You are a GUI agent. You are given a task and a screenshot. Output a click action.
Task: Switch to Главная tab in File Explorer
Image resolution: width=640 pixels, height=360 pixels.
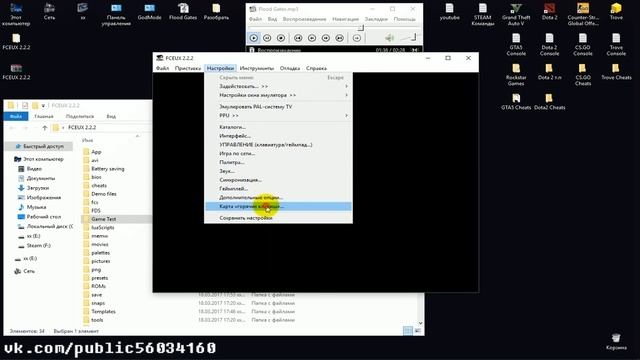44,116
